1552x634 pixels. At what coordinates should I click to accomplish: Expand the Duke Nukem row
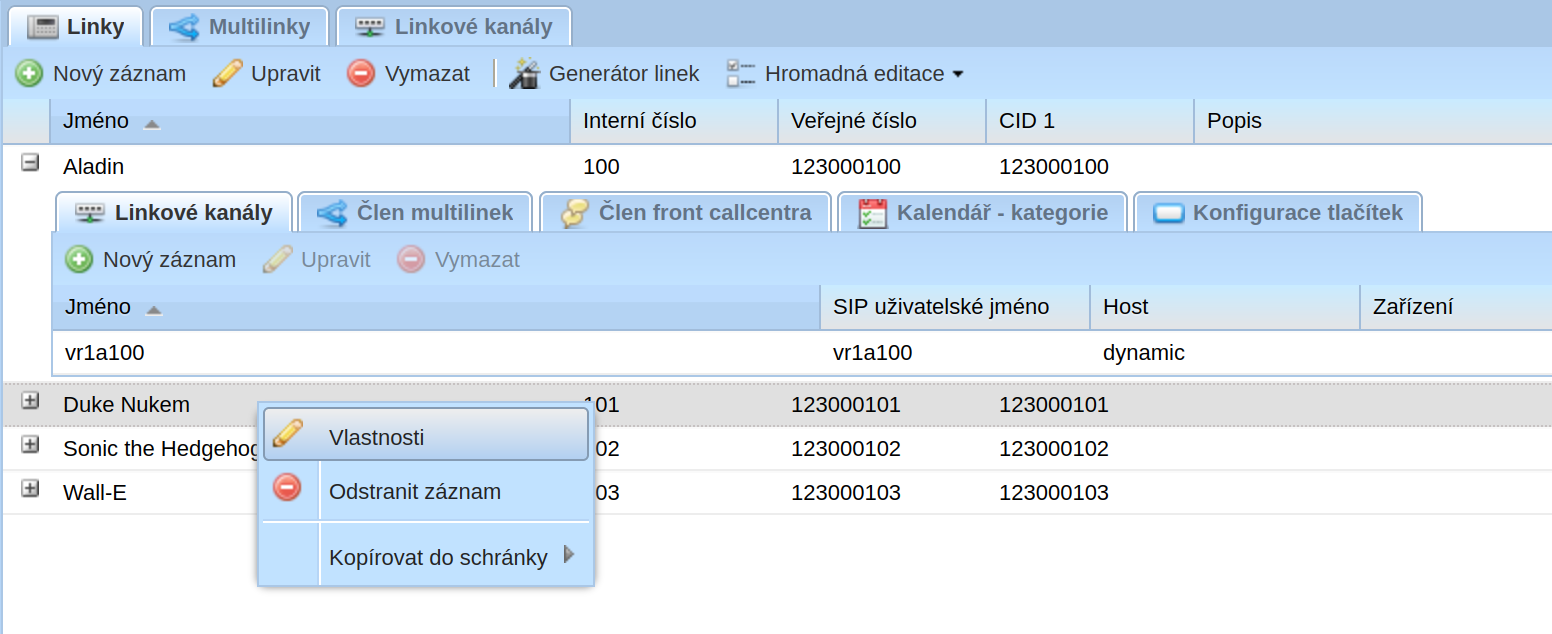[x=30, y=400]
